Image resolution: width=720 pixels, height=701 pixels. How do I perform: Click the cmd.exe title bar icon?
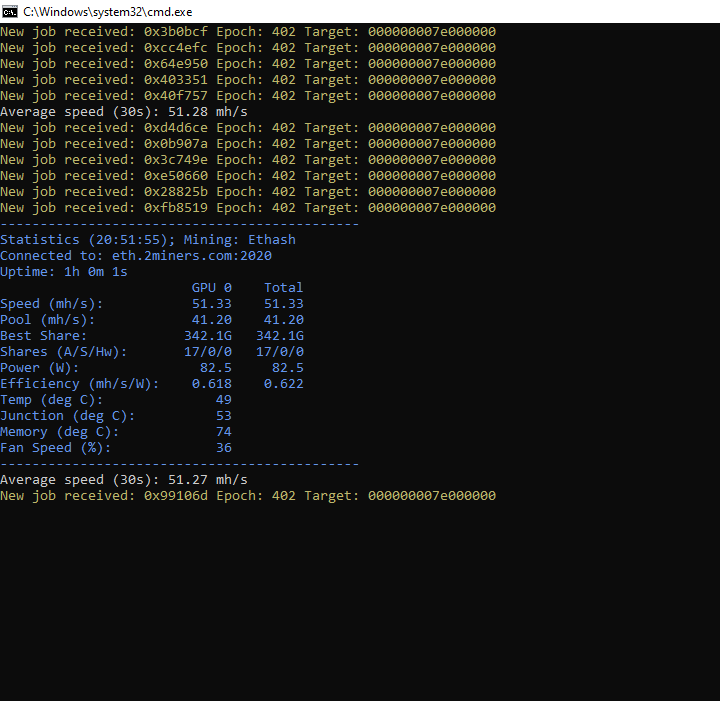point(9,11)
